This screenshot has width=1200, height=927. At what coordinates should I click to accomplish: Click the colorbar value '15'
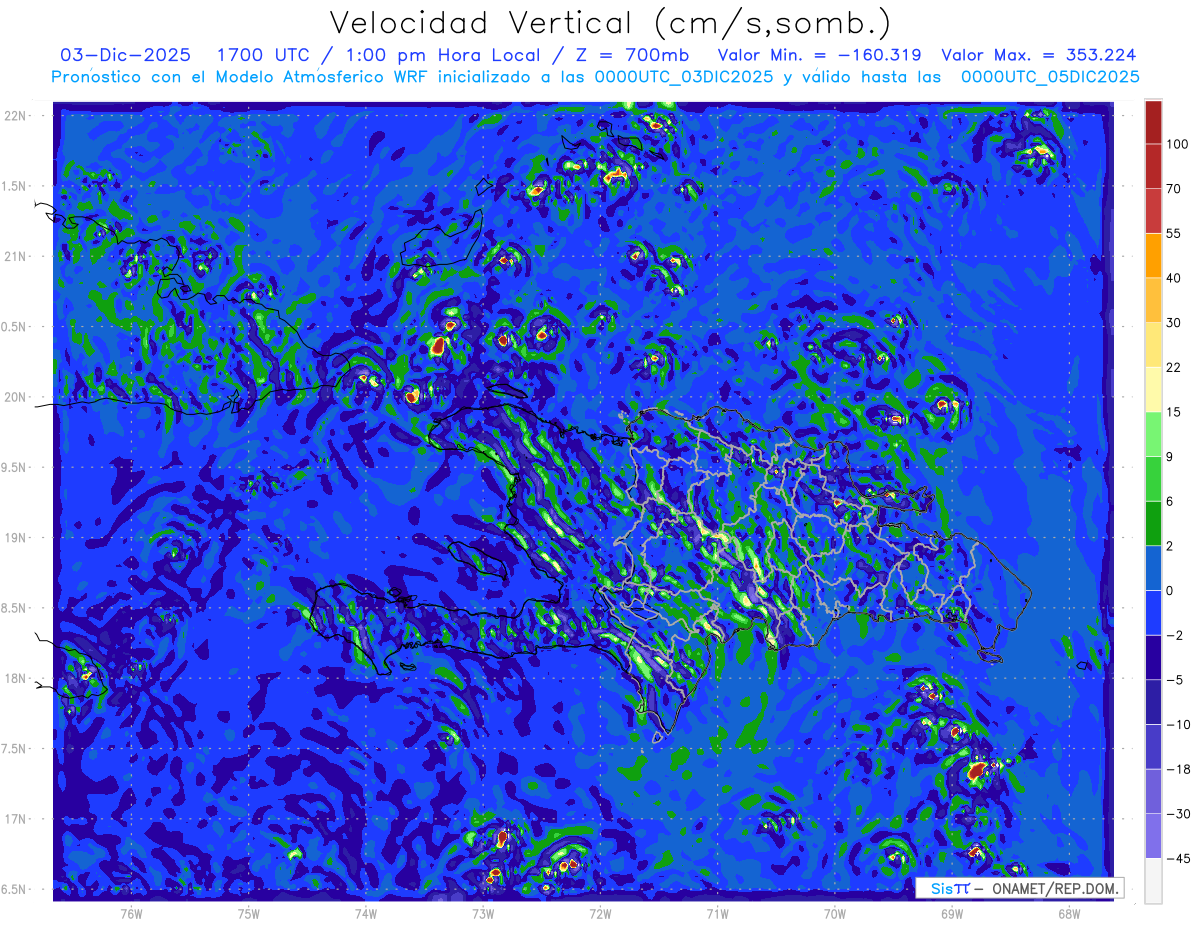click(x=1174, y=412)
